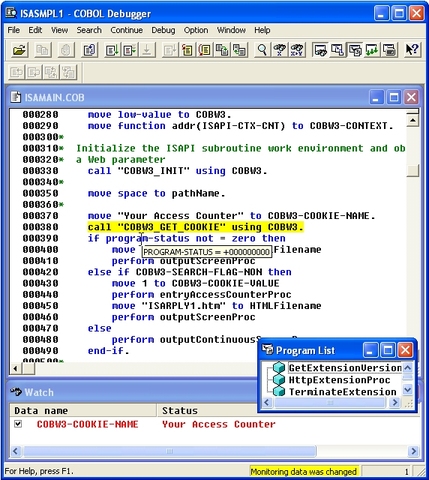Viewport: 429px width, 480px height.
Task: Open the Option menu
Action: coord(196,30)
